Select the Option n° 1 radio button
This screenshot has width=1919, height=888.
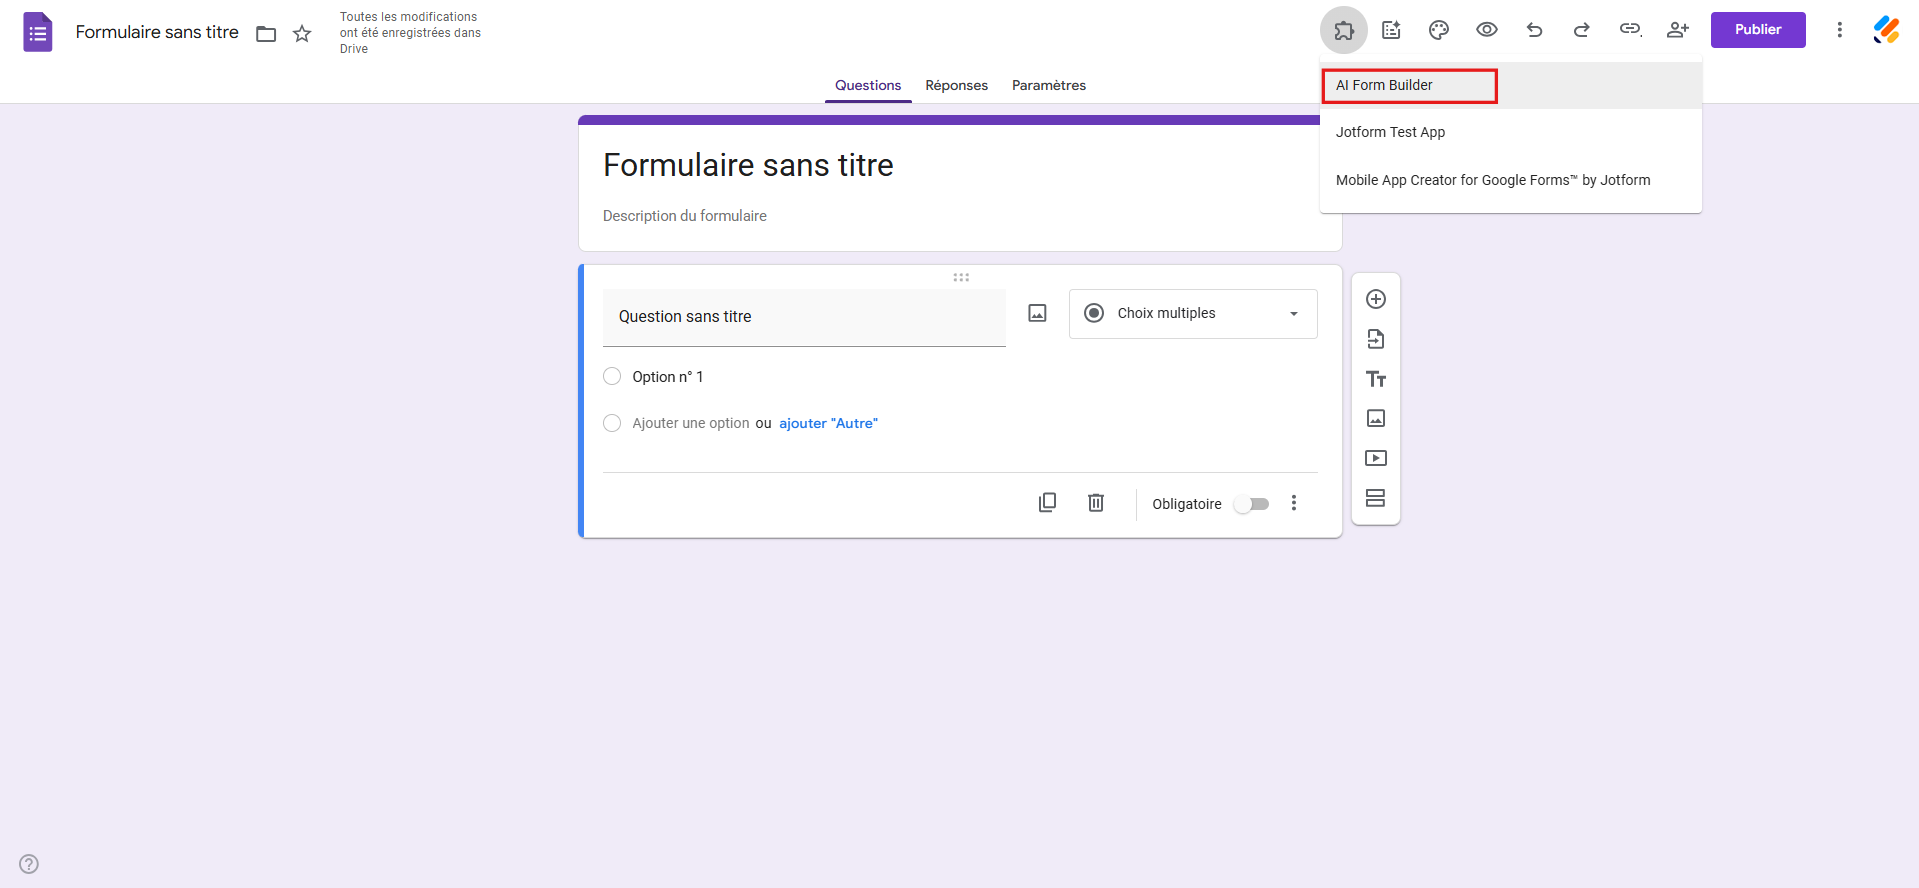[612, 376]
